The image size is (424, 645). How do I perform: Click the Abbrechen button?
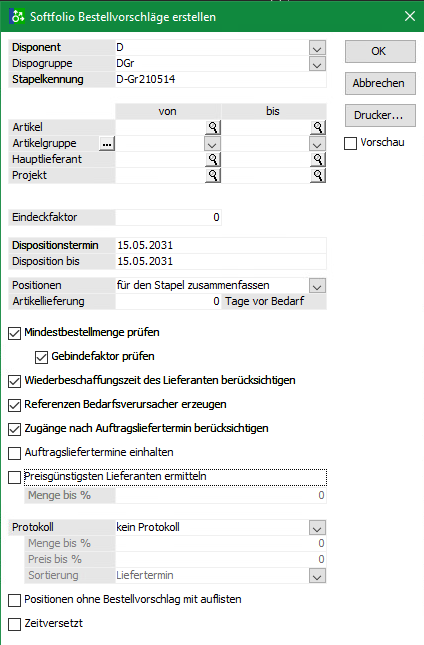pos(380,83)
